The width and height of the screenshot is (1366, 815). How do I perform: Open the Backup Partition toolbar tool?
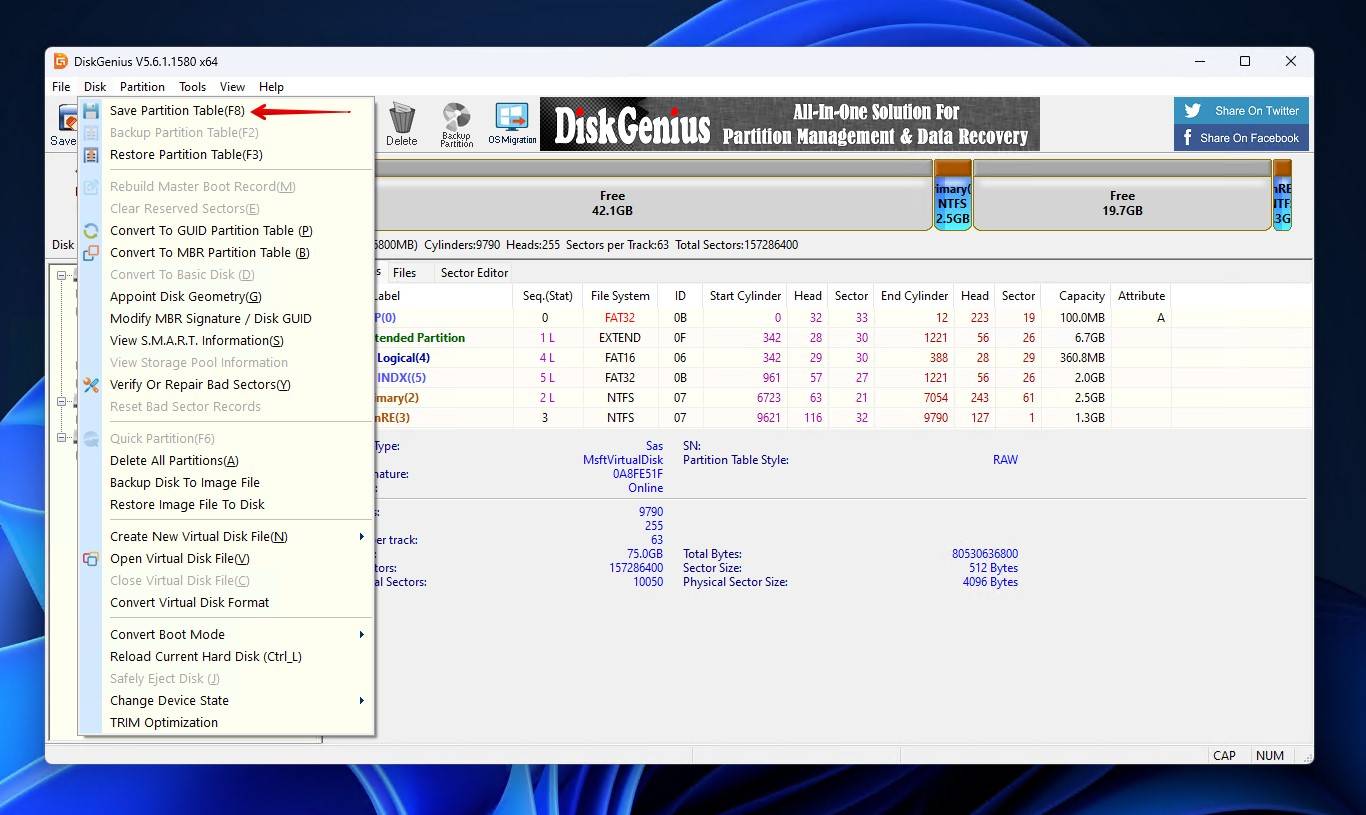(456, 125)
